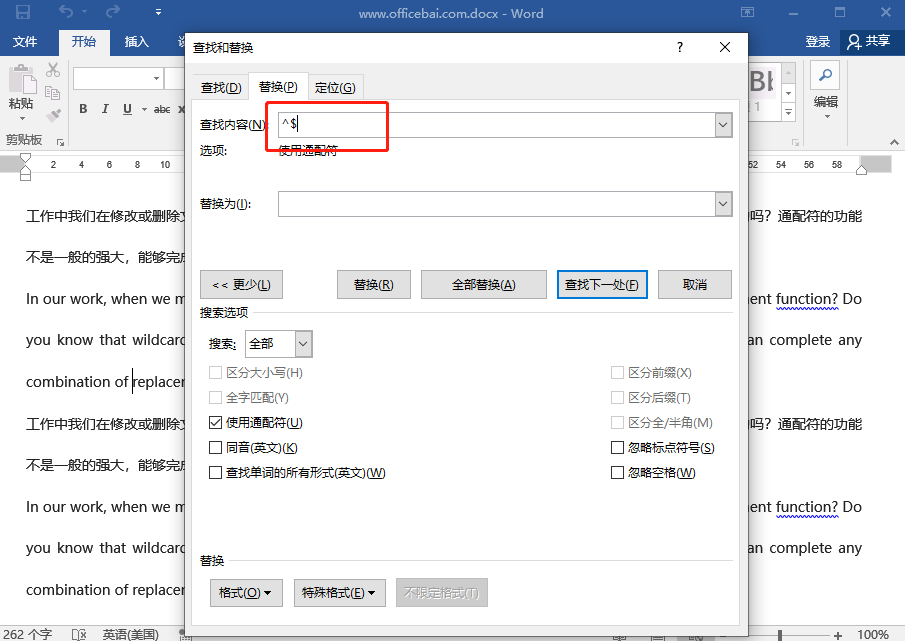Collapse the ribbon with the chevron

coord(894,142)
